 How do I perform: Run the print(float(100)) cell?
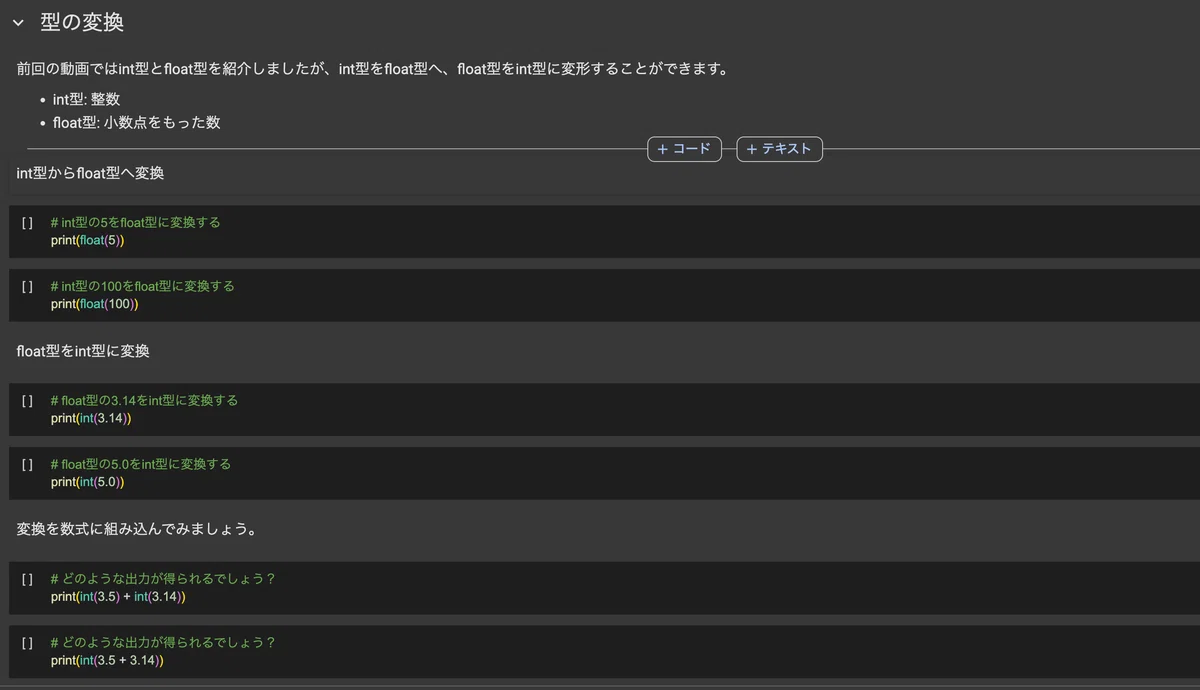(27, 286)
